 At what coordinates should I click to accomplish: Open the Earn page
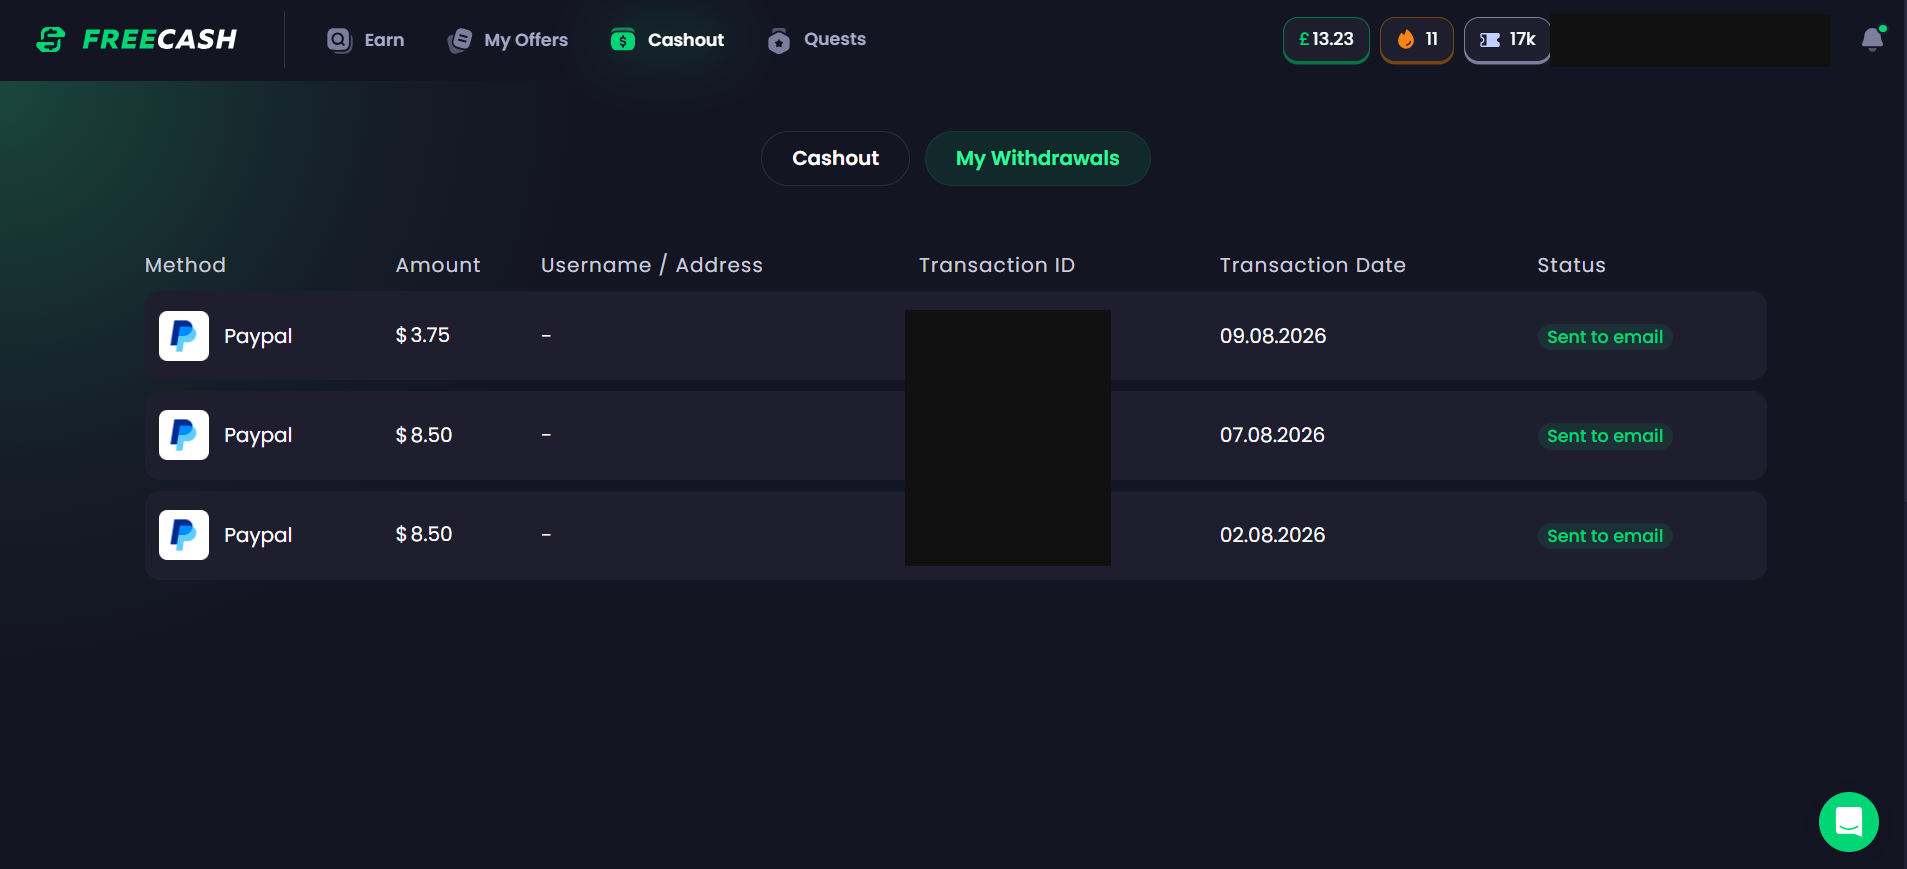365,40
